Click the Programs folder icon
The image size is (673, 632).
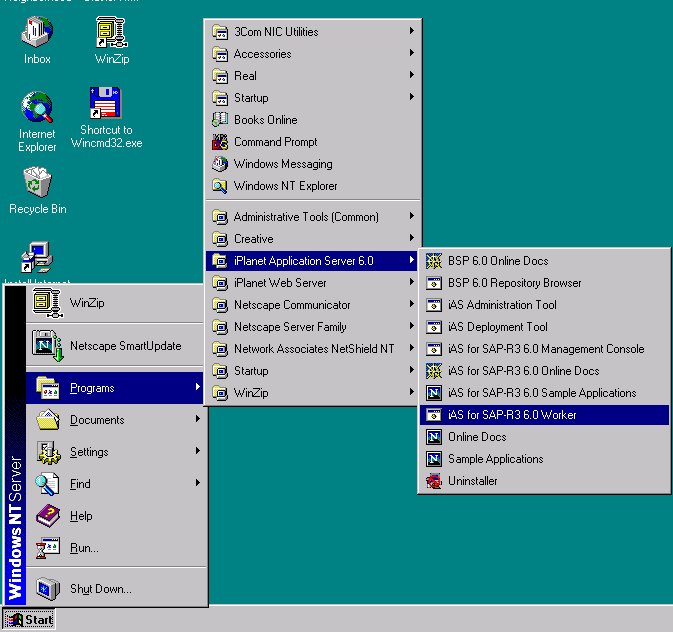coord(48,388)
